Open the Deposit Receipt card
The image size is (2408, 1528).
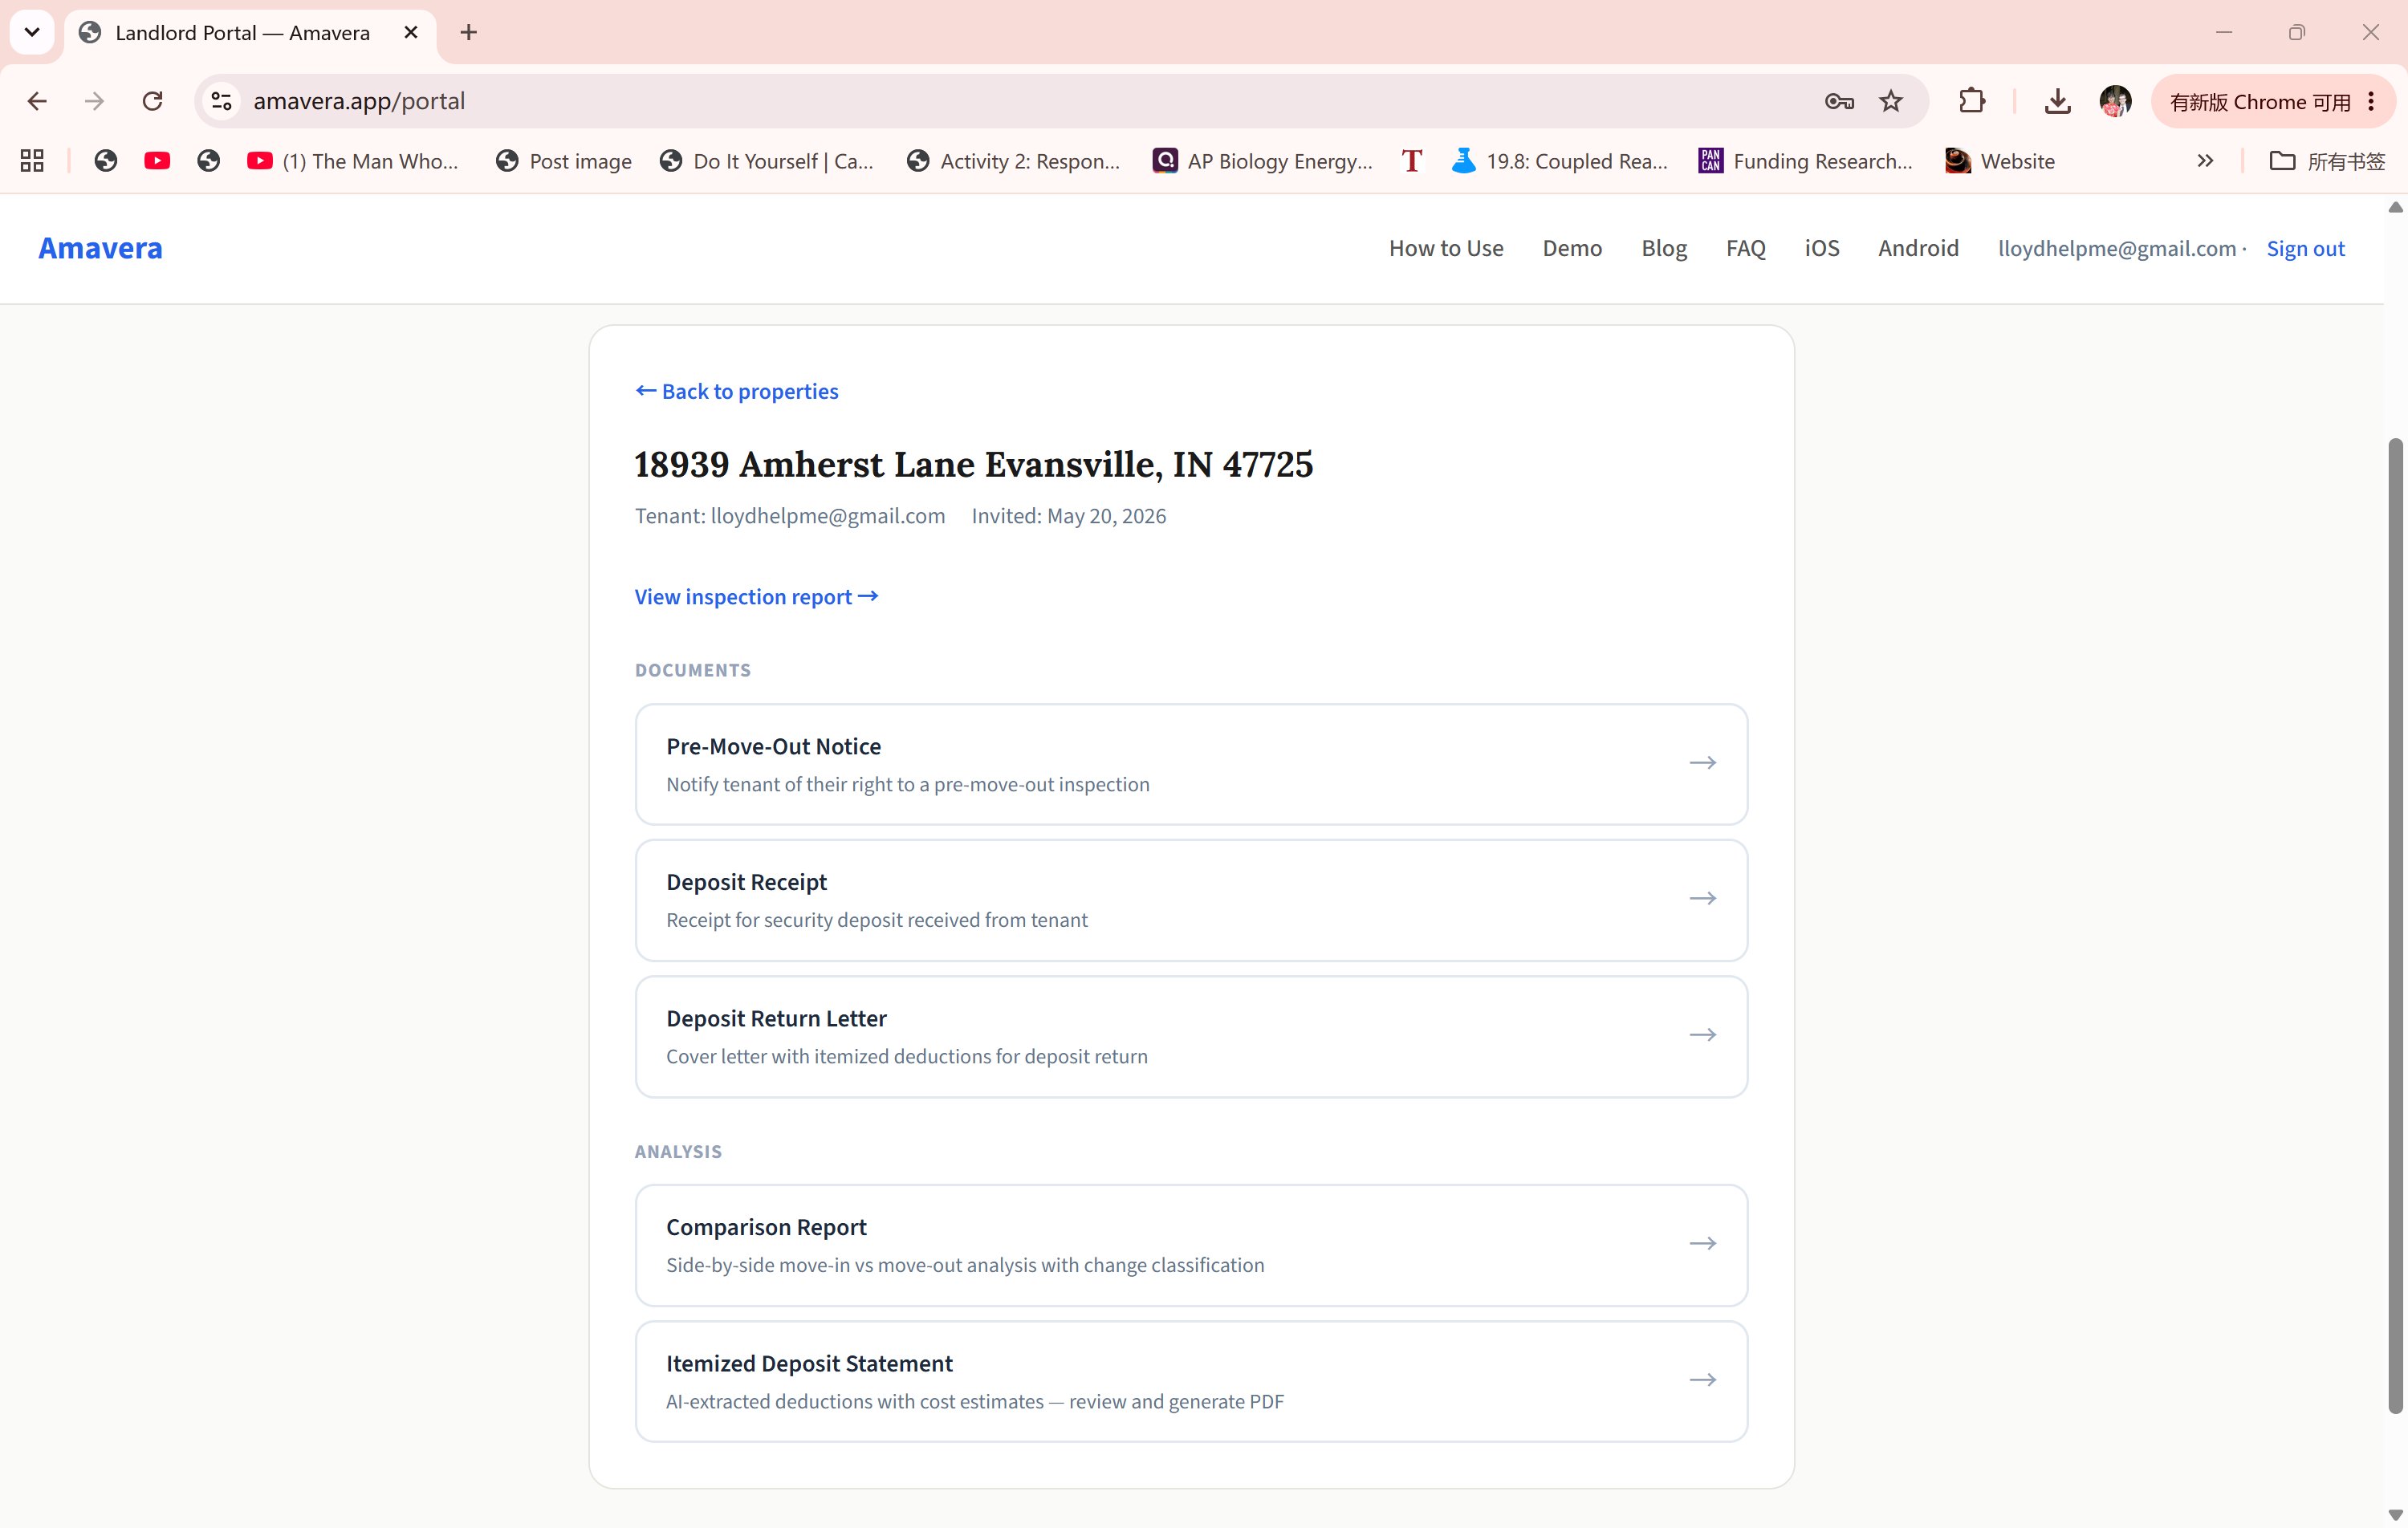click(1191, 900)
